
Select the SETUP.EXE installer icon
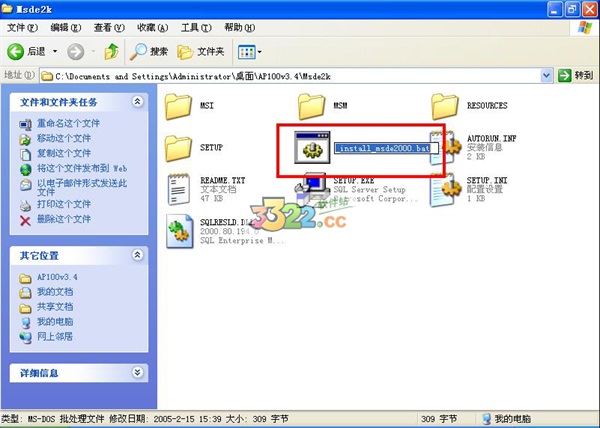312,190
